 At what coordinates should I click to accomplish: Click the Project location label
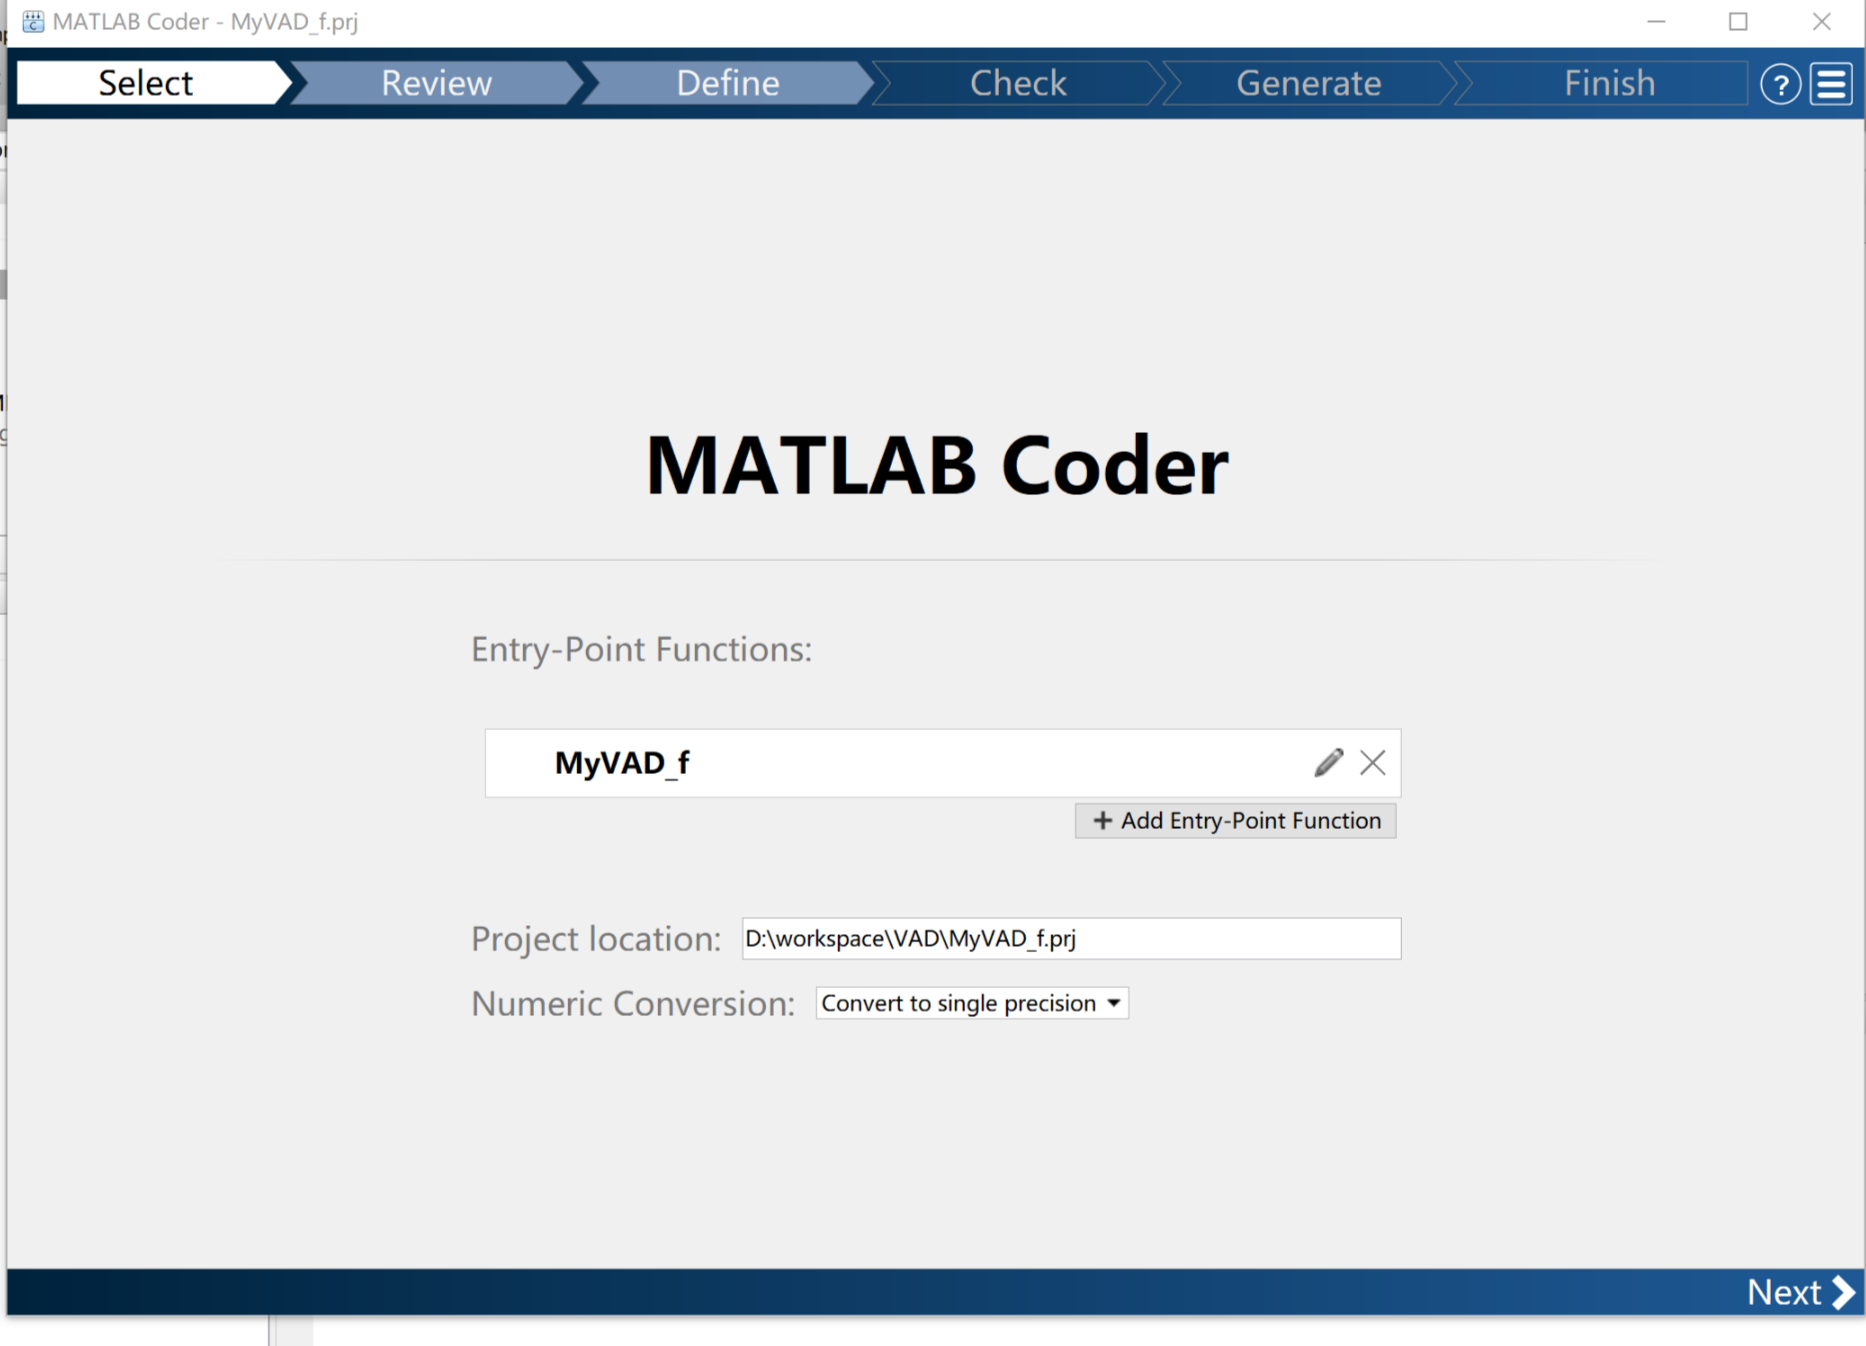point(596,939)
